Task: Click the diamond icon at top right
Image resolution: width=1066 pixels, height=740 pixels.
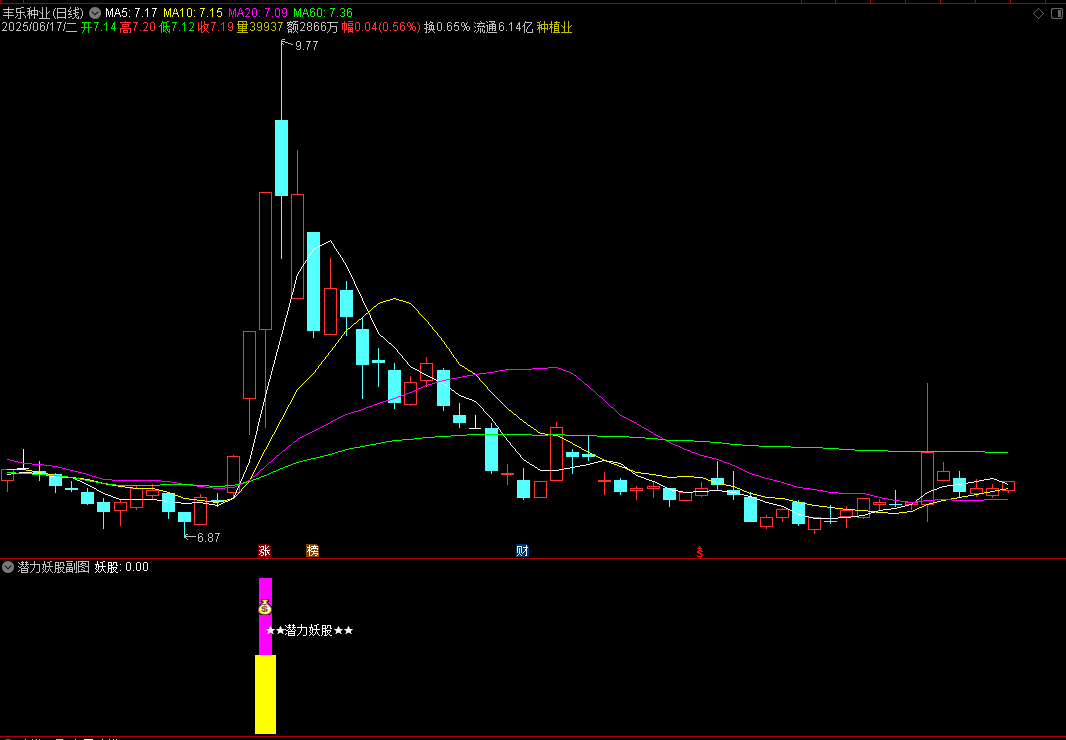Action: [x=1038, y=14]
